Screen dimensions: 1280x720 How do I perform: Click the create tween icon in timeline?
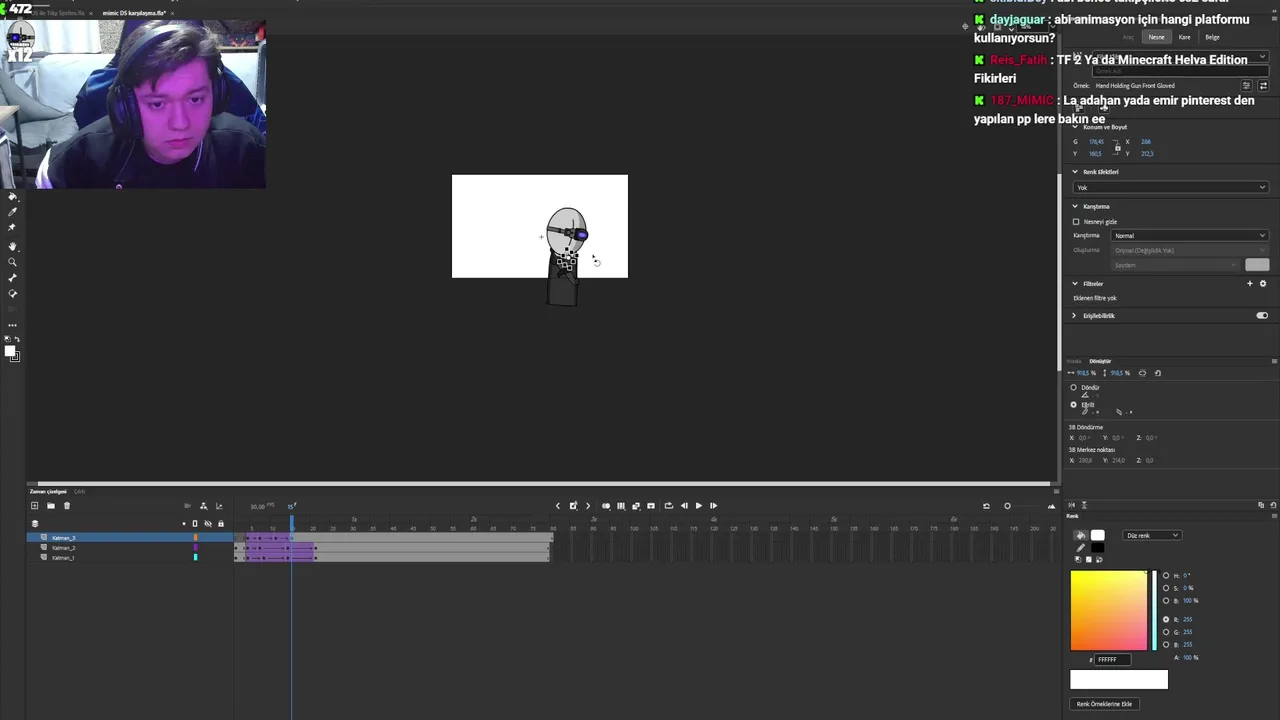click(x=636, y=506)
